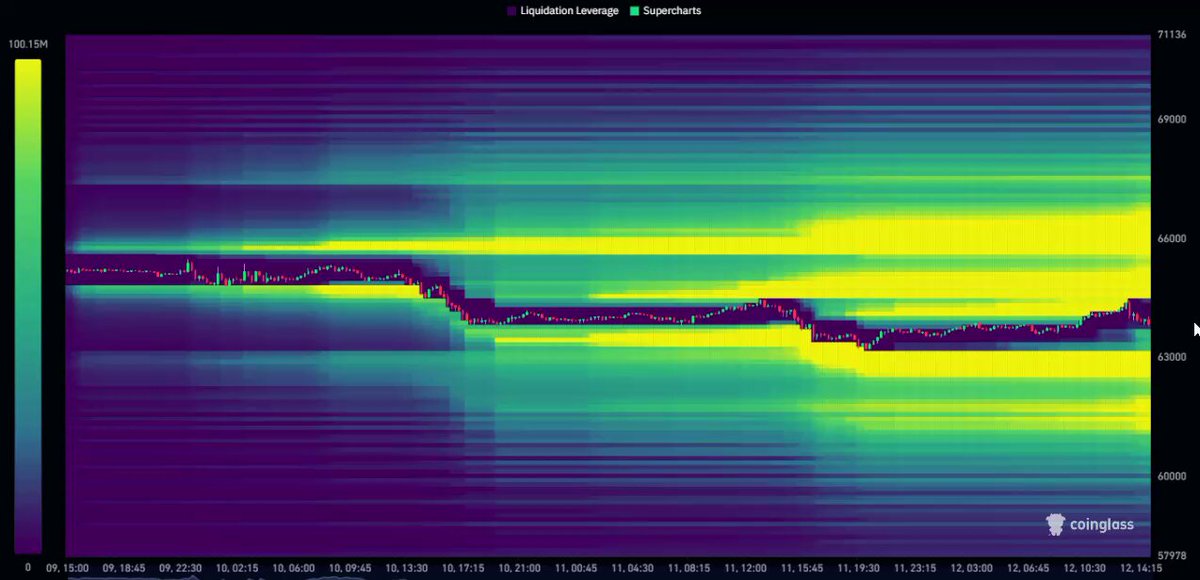Click the 0 minimum value under the color scale
The image size is (1200, 580).
[28, 567]
